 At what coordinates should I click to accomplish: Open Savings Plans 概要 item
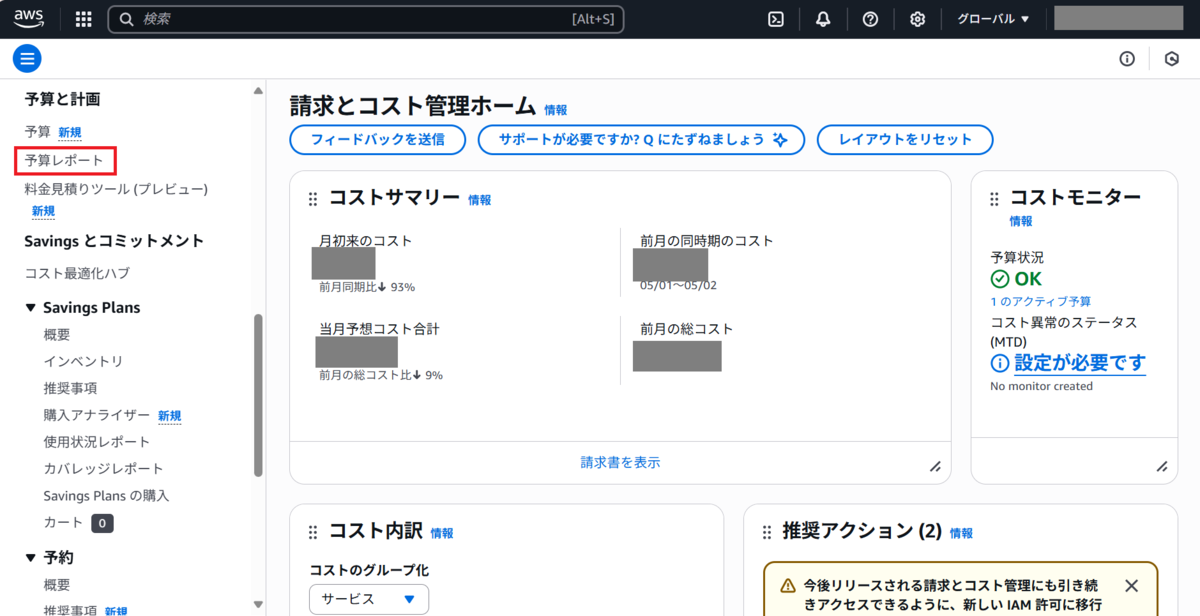click(57, 334)
